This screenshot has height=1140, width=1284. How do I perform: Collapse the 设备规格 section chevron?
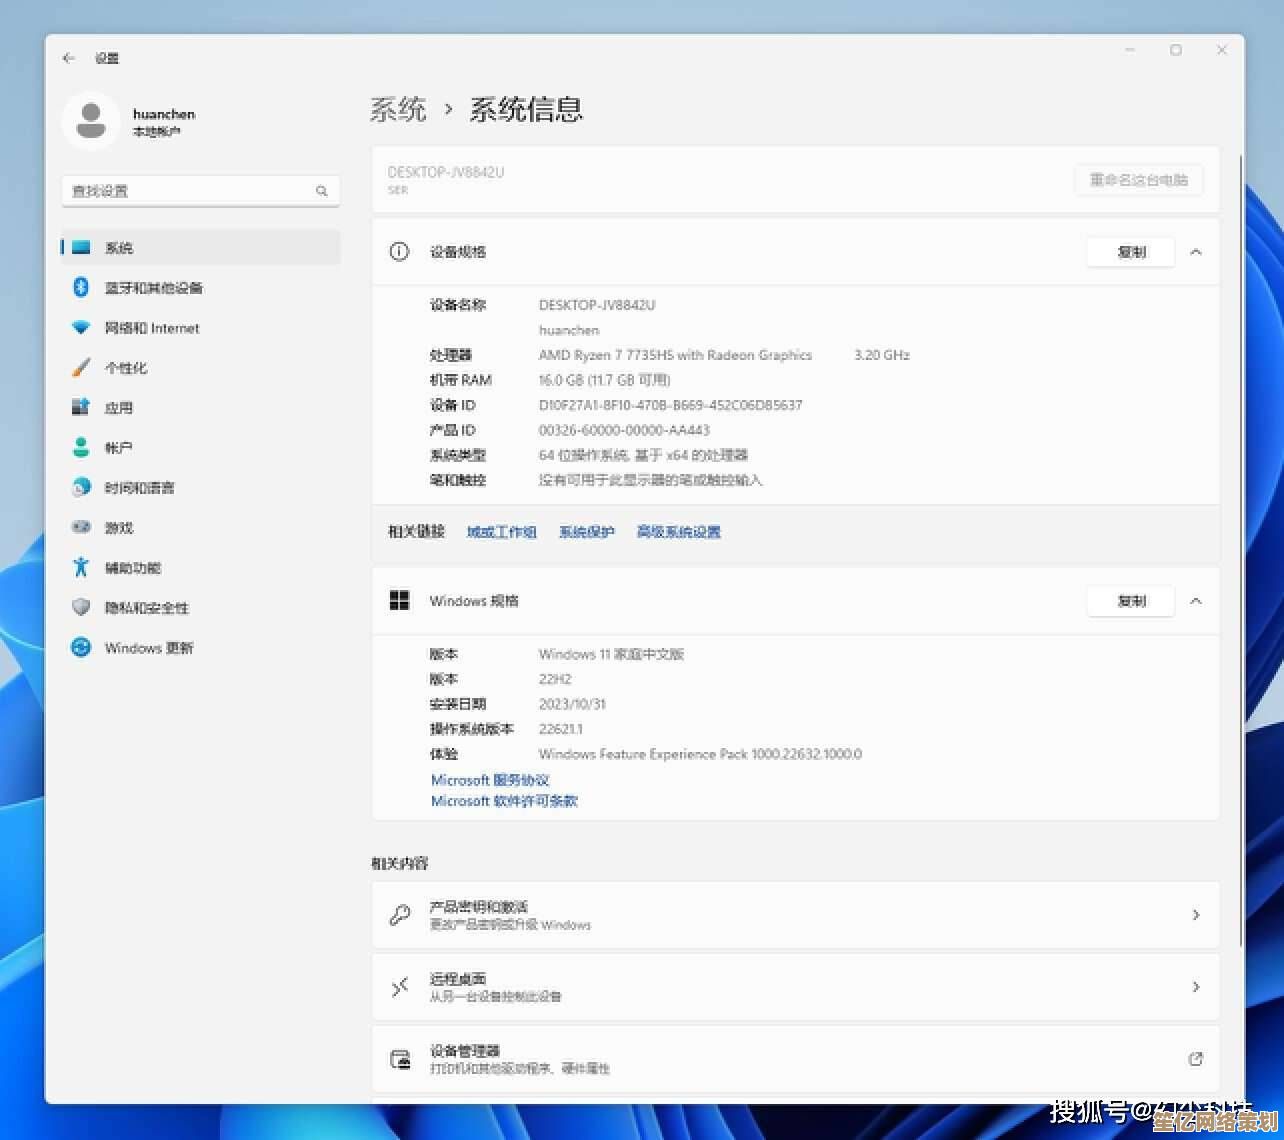pos(1195,252)
